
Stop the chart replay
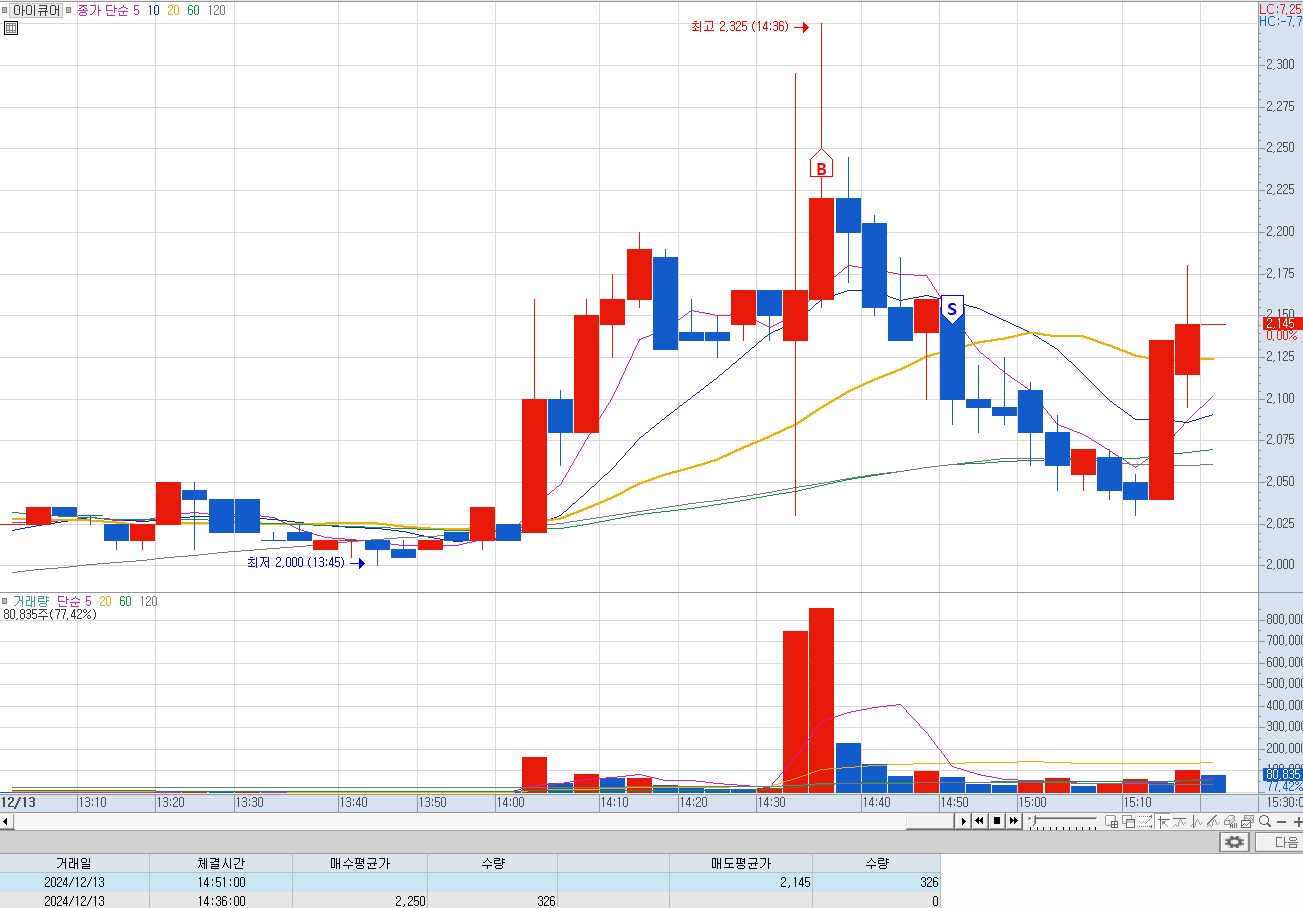coord(997,821)
